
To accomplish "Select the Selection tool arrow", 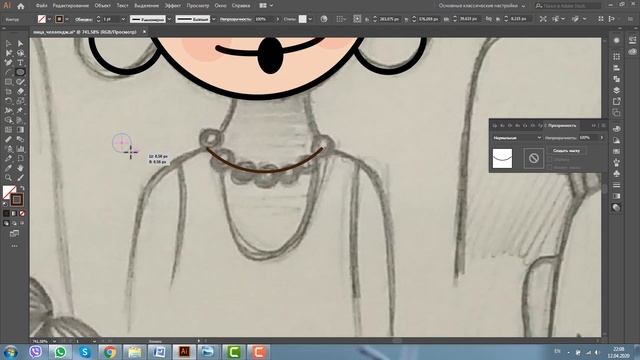I will (8, 43).
